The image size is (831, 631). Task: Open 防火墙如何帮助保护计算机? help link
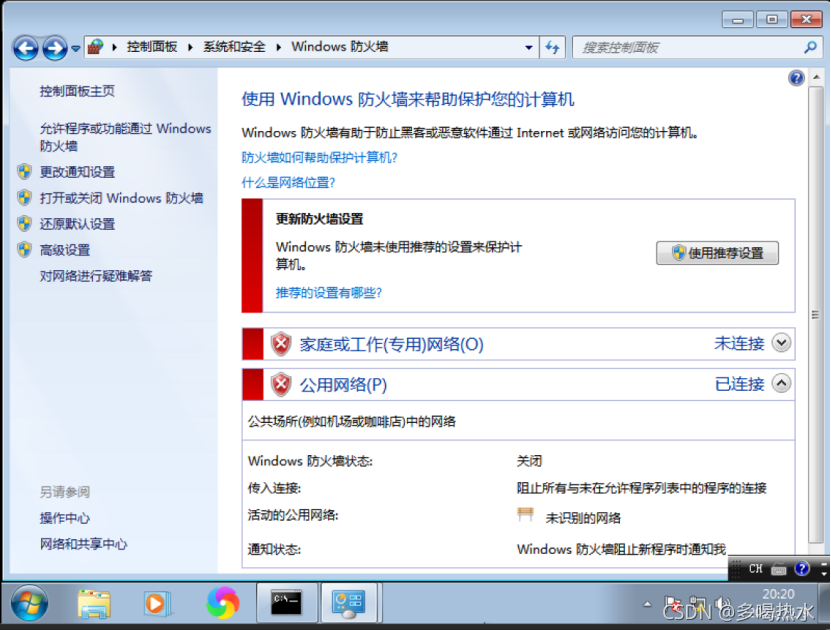(x=320, y=157)
